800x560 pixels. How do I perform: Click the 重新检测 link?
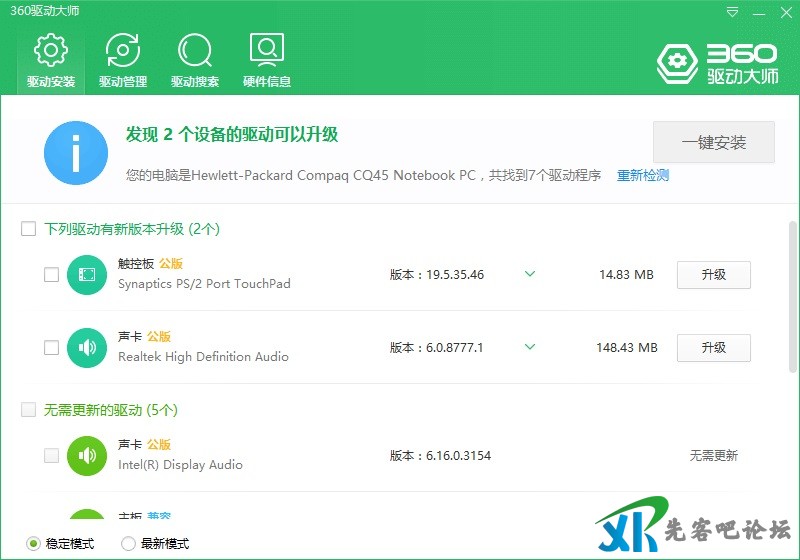click(642, 176)
